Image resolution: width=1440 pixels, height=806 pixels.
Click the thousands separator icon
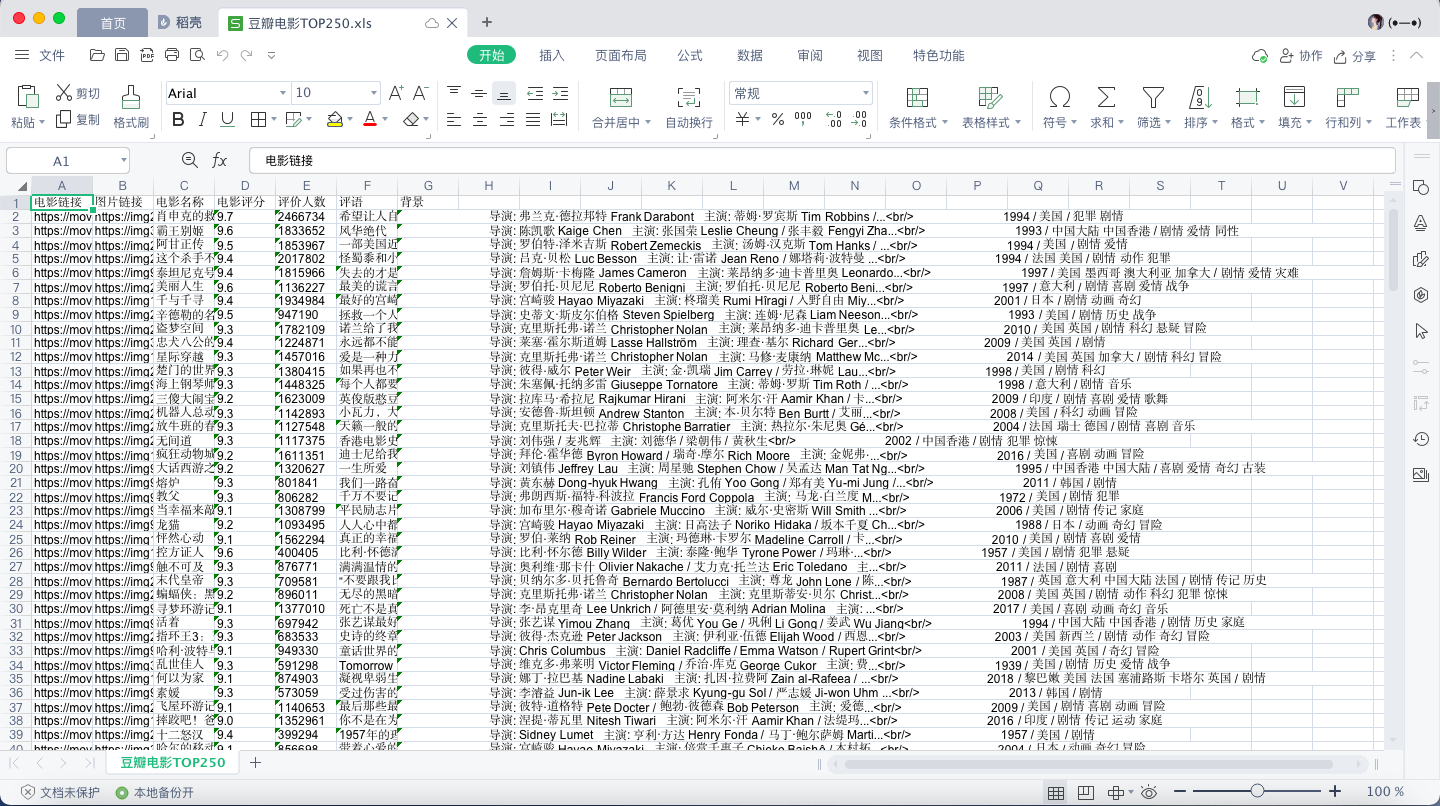(x=803, y=119)
